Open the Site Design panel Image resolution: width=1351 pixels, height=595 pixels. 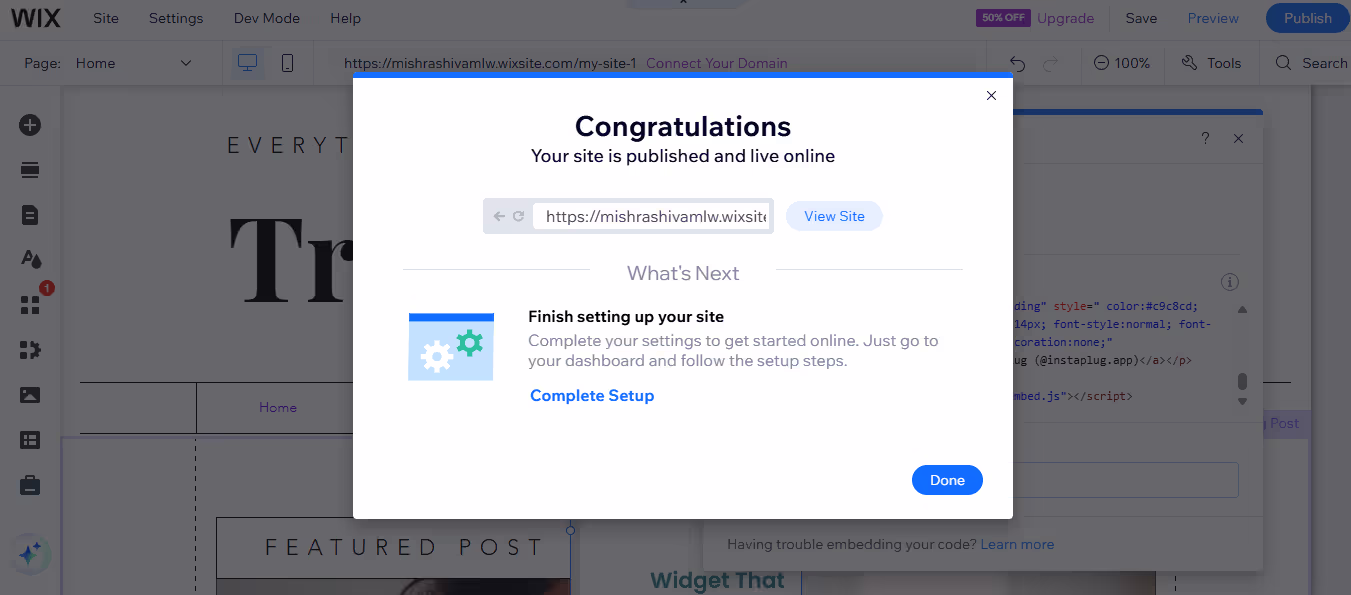click(30, 259)
